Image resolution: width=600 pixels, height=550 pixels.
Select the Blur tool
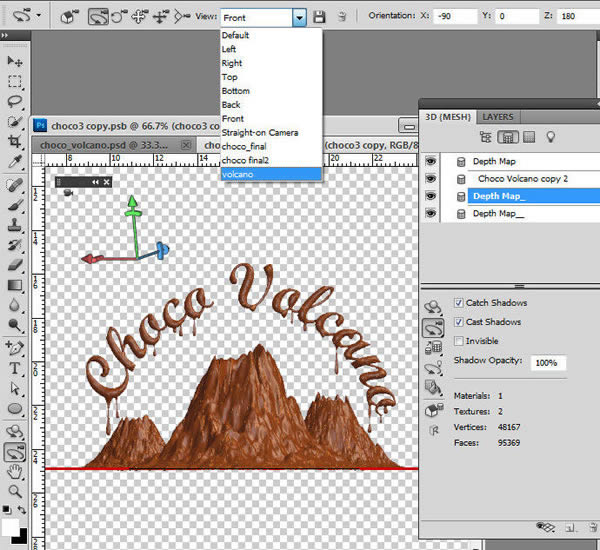coord(15,305)
